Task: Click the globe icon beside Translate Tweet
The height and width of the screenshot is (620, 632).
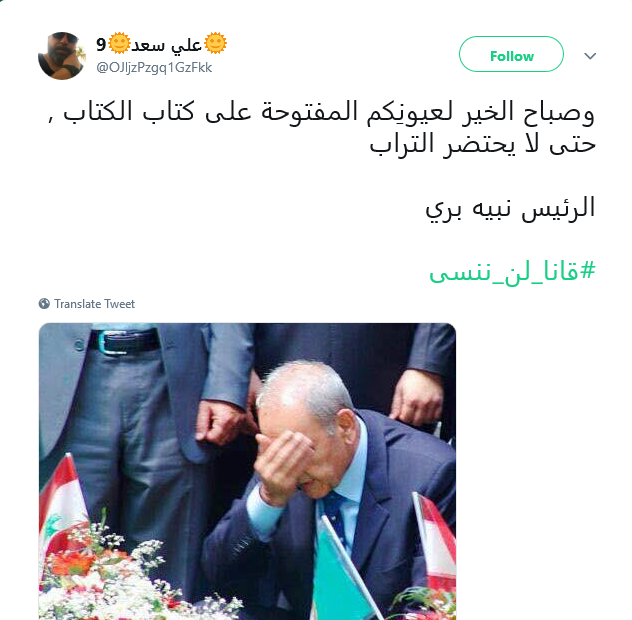Action: pos(44,304)
